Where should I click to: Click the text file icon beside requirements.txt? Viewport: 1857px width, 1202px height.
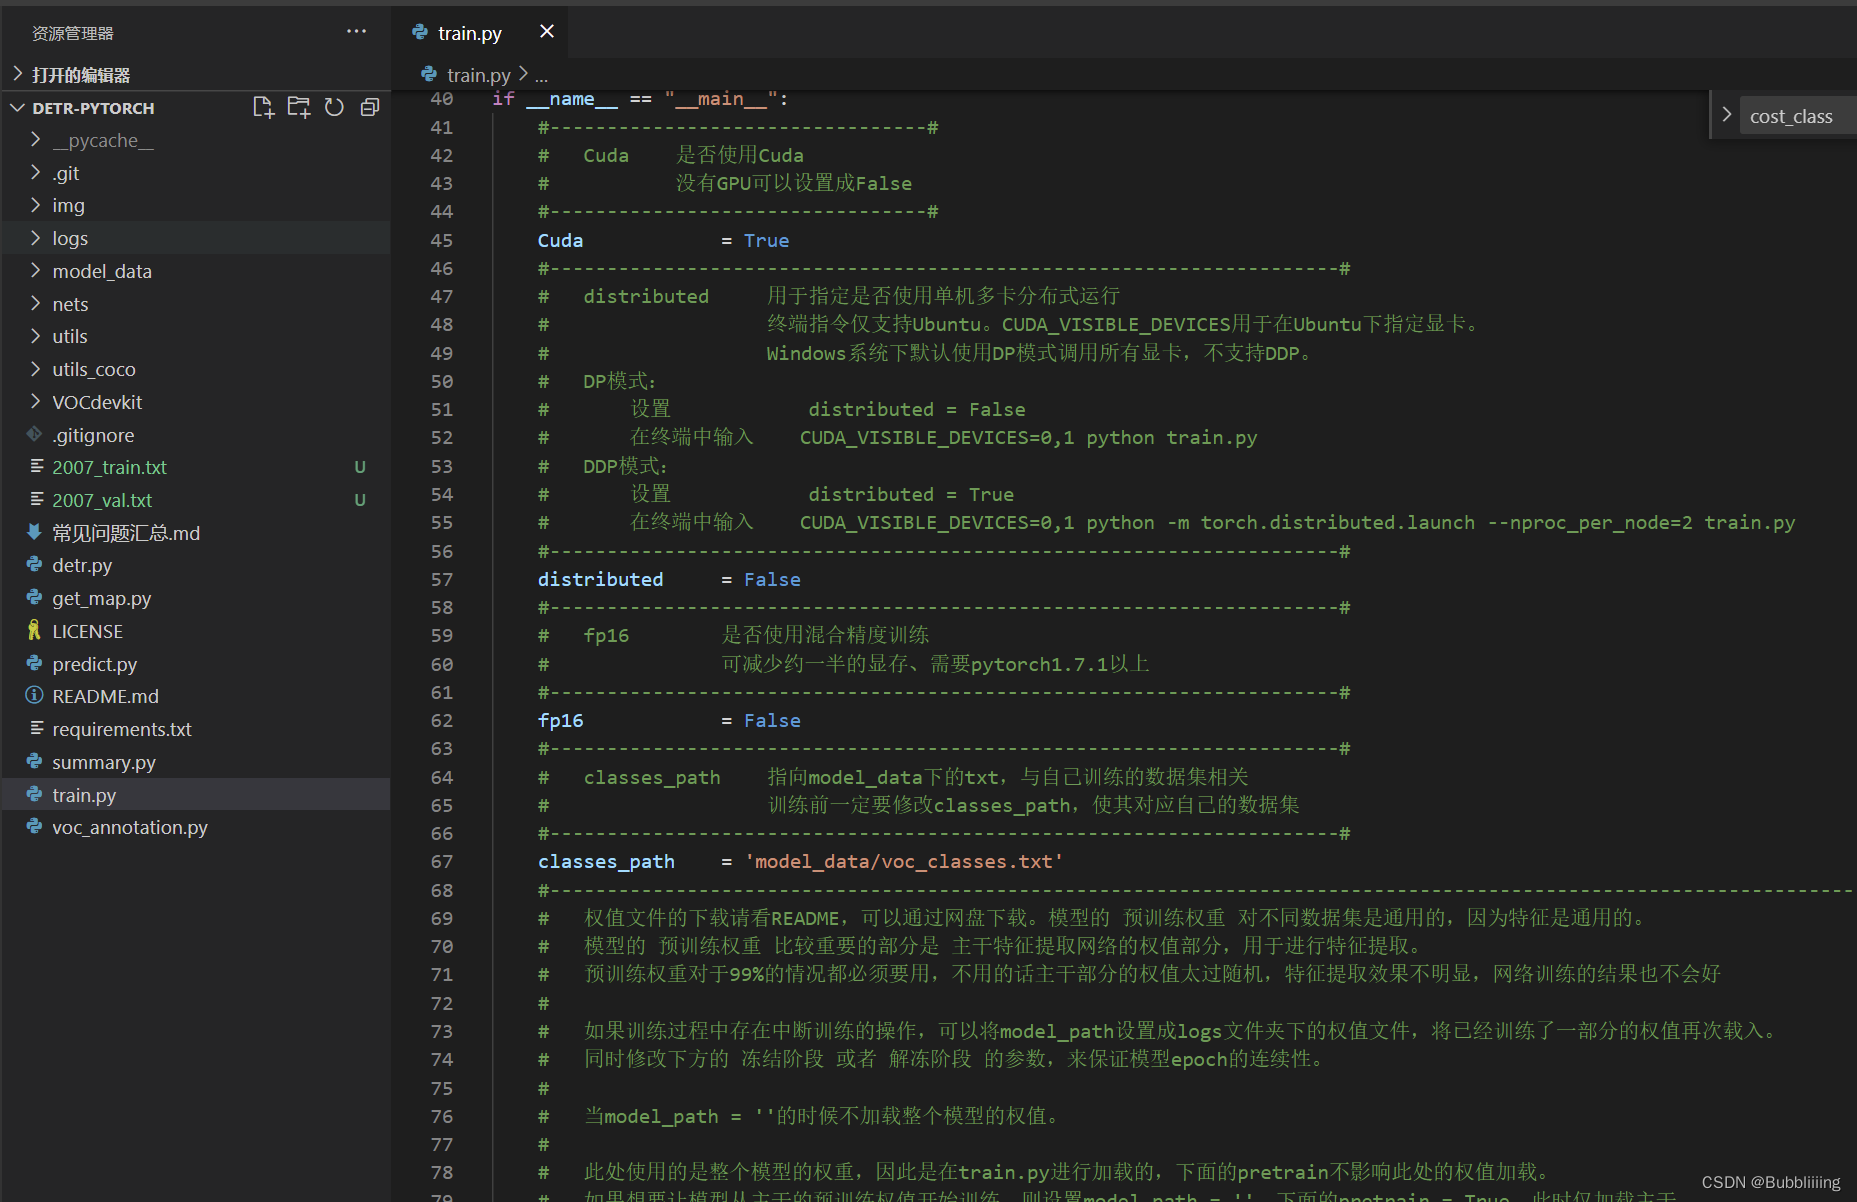click(x=36, y=728)
